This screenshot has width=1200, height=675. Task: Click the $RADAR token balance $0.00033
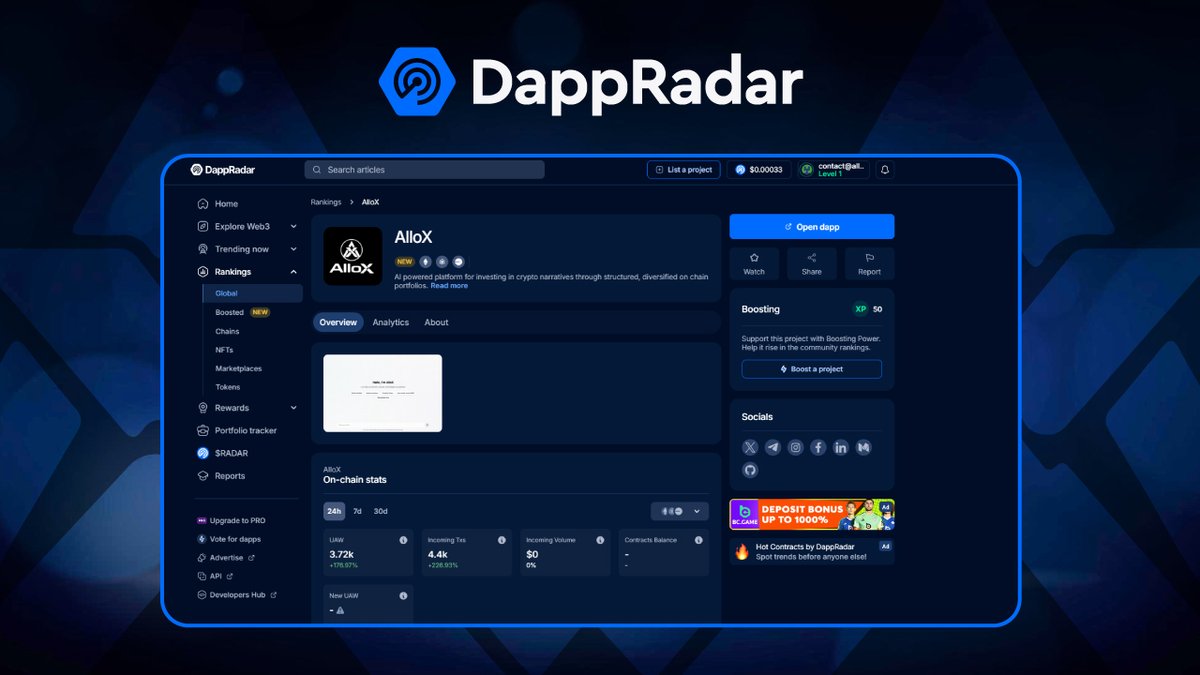(x=760, y=170)
